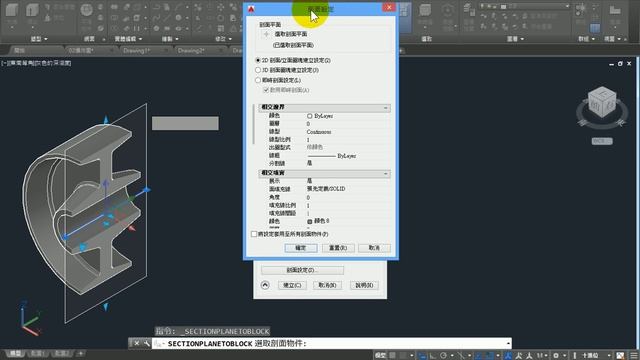Open the Solid Editing panel dropdown
Viewport: 640px width, 360px height.
(128, 39)
